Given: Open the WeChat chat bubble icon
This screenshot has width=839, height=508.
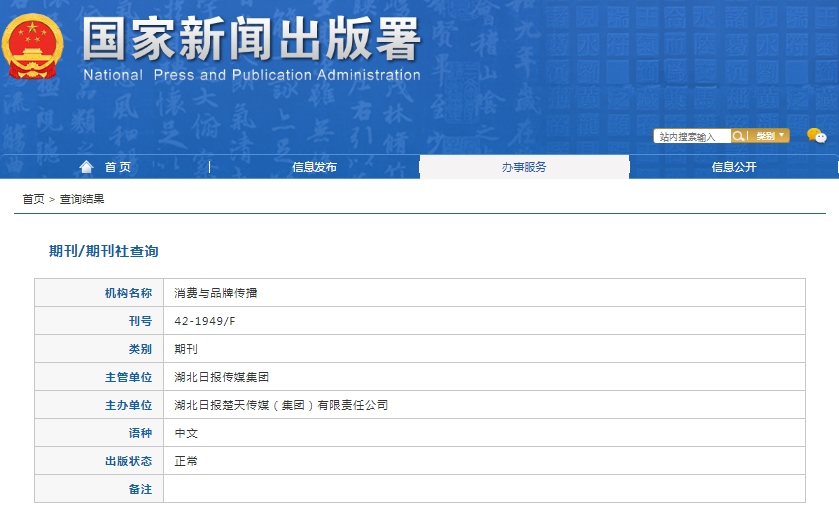Looking at the screenshot, I should 816,136.
